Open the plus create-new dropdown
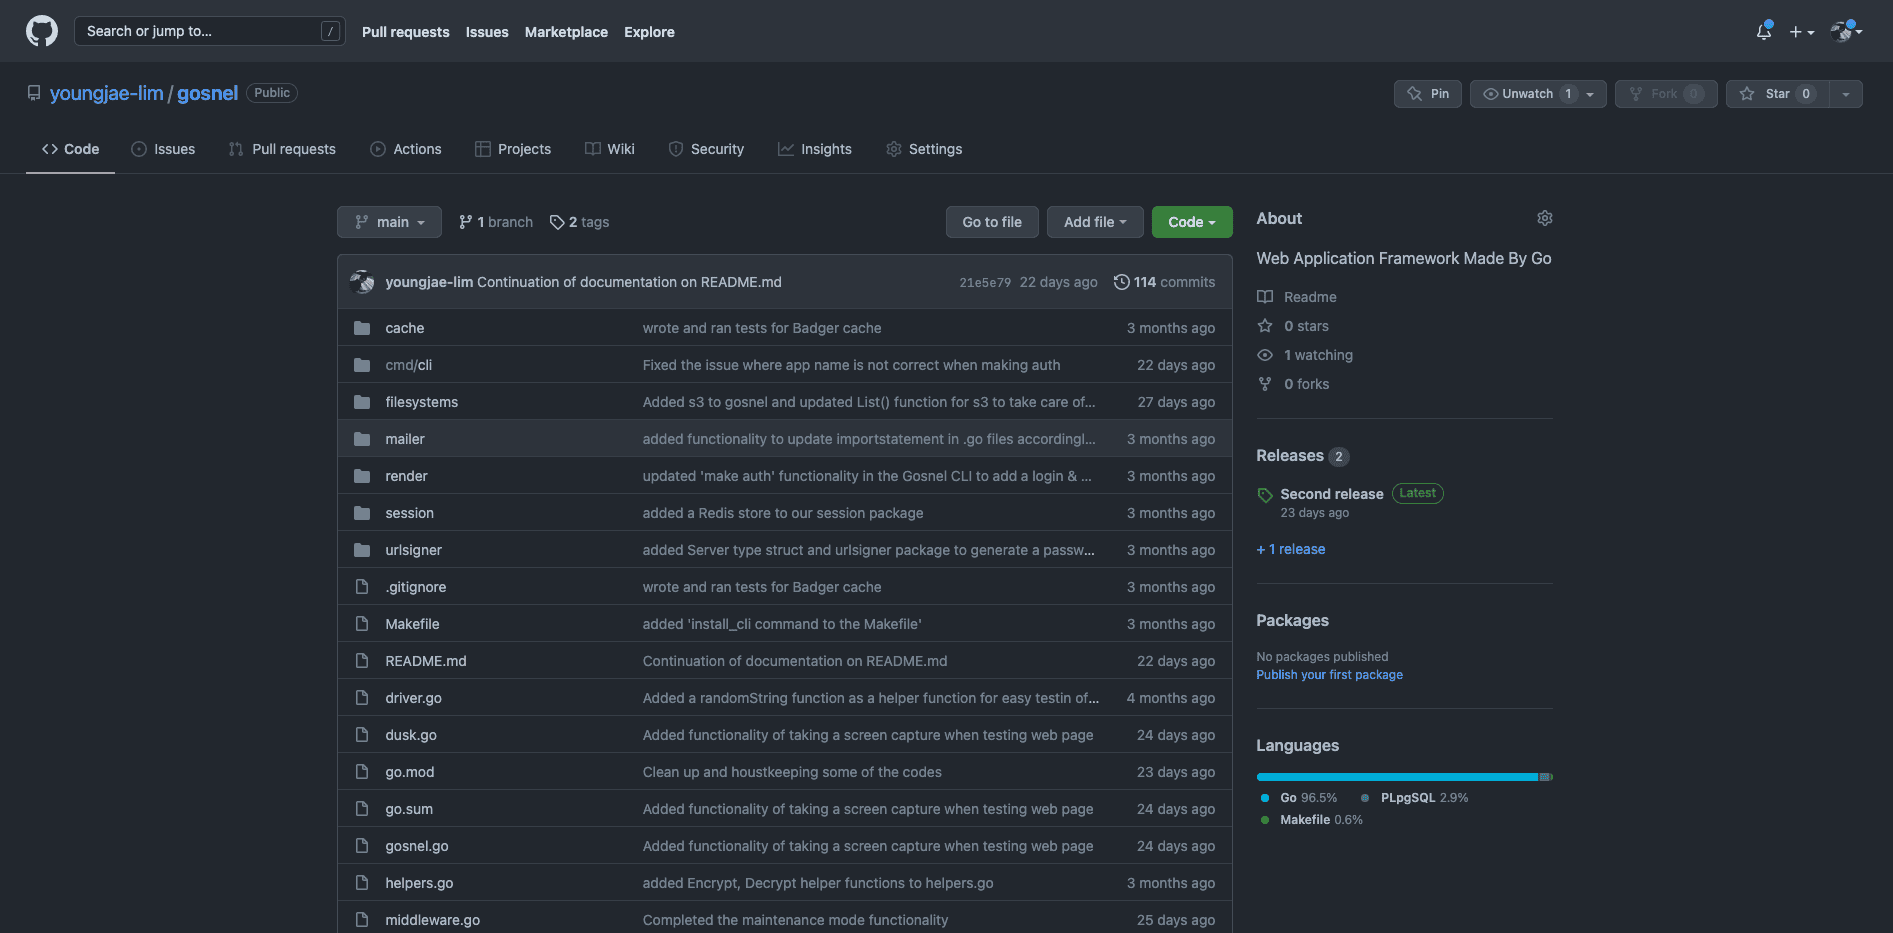Screen dimensions: 1893x933 pos(1802,32)
